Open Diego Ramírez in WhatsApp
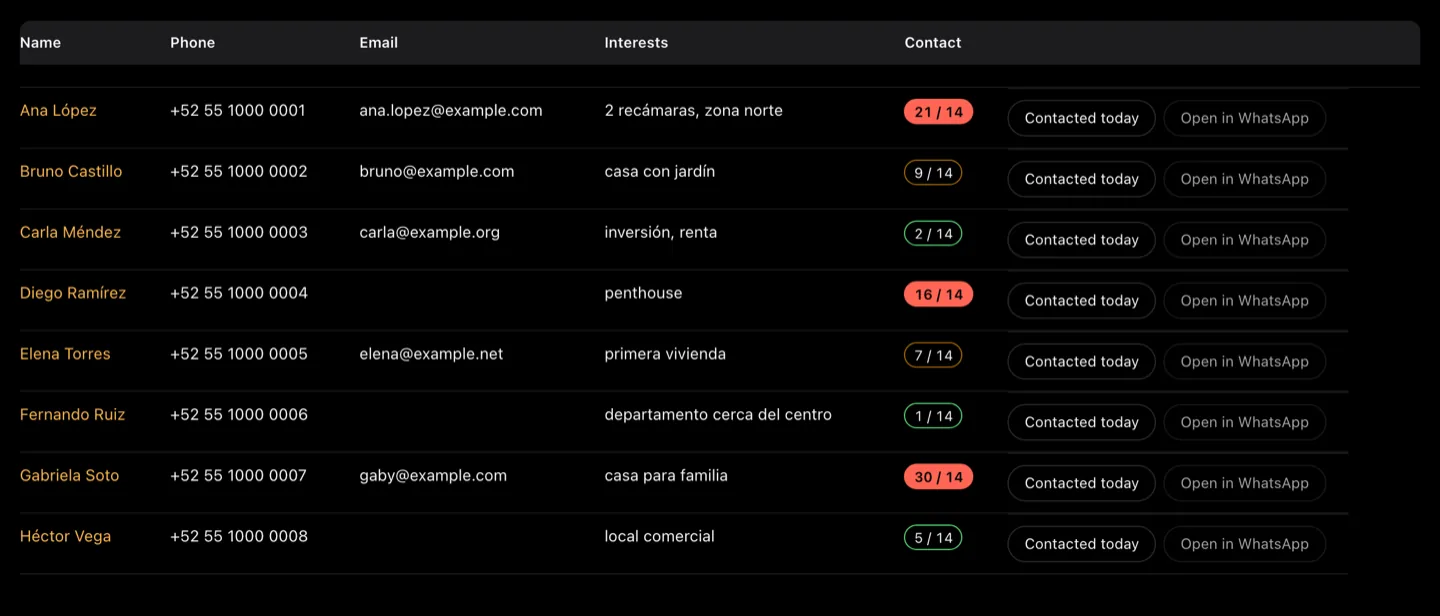Screen dimensions: 1440x616 click(1244, 301)
